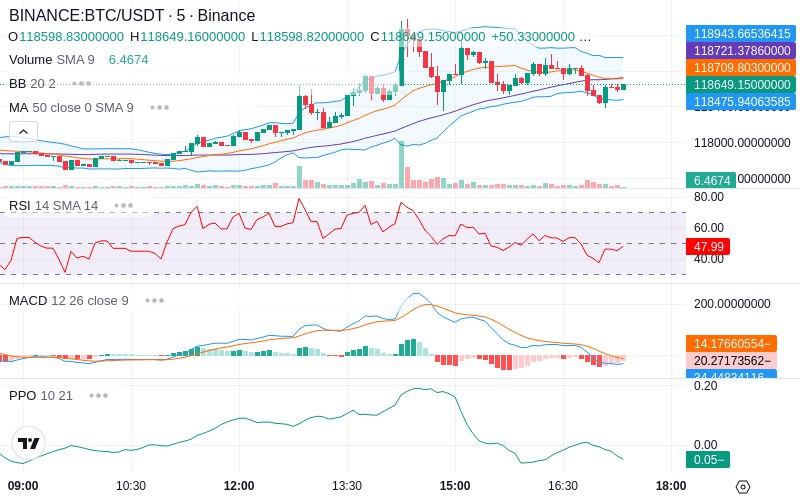The height and width of the screenshot is (500, 800).
Task: Open chart settings gear icon
Action: click(743, 486)
